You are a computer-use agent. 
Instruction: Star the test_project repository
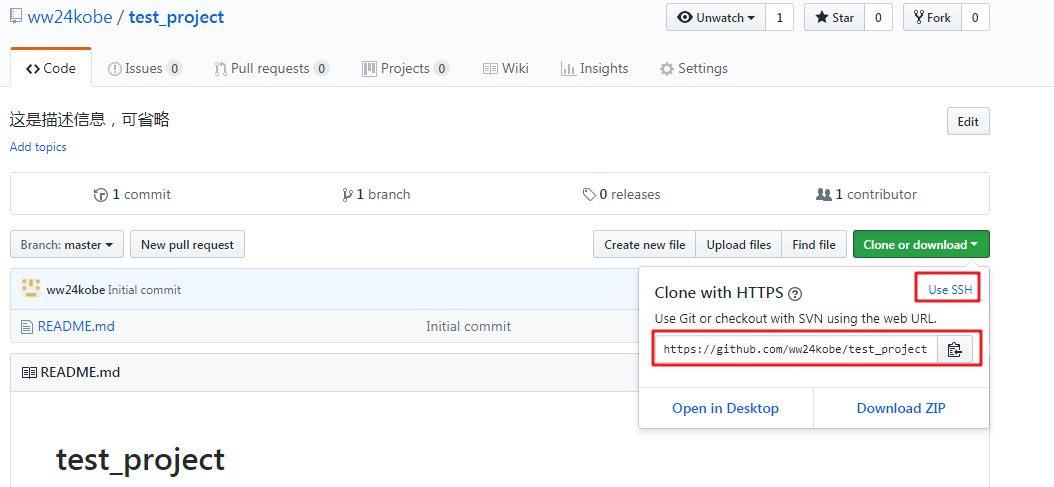pos(834,18)
